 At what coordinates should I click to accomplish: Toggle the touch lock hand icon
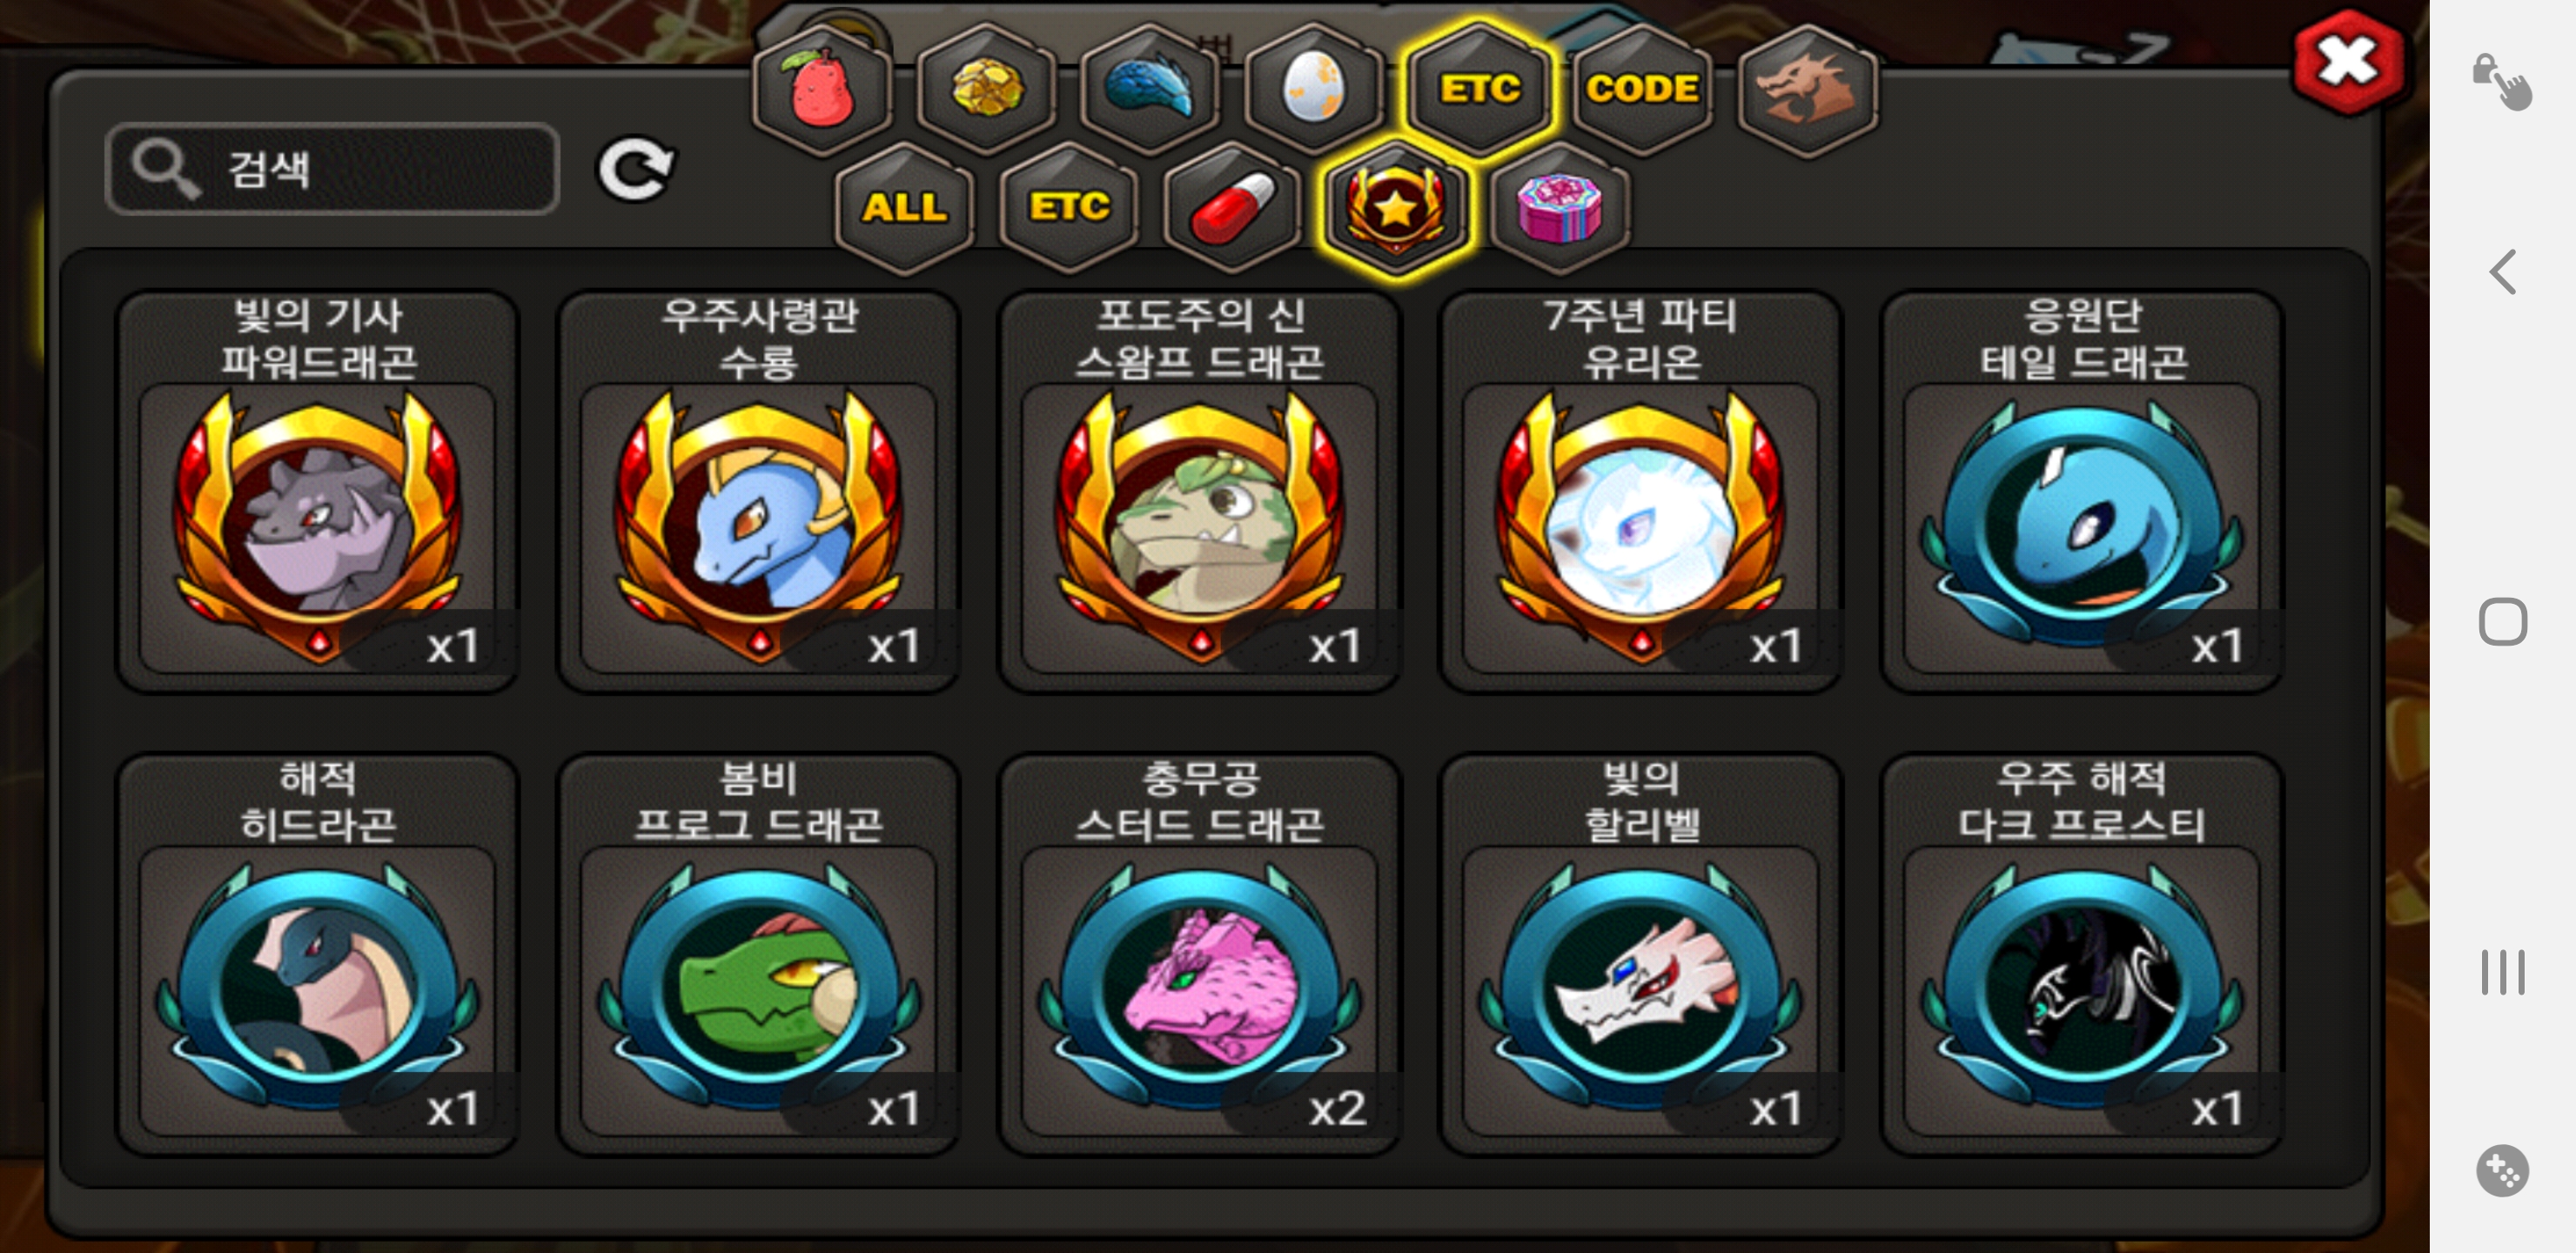[x=2503, y=82]
